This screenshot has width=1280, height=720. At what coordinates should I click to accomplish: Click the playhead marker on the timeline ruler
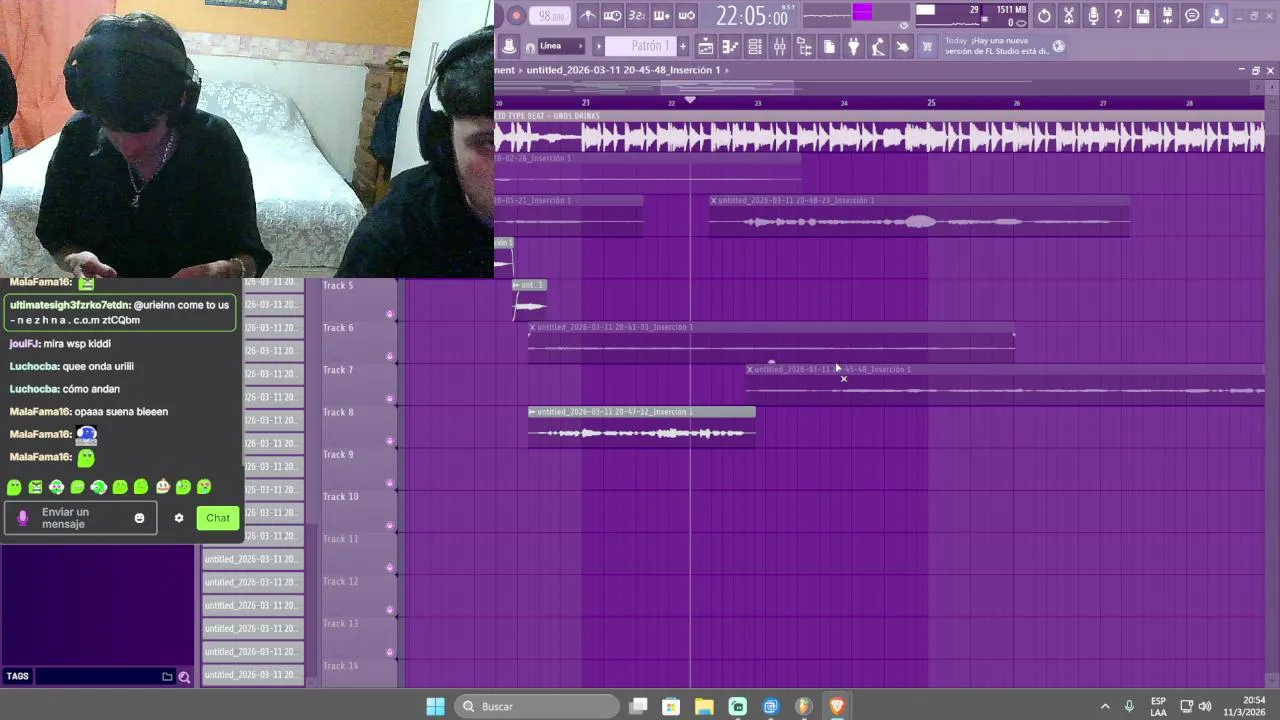(690, 100)
